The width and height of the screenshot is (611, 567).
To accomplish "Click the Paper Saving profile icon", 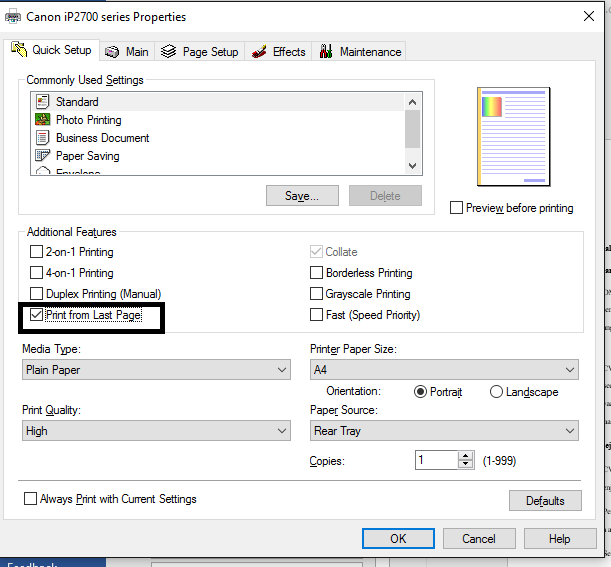I will (42, 155).
